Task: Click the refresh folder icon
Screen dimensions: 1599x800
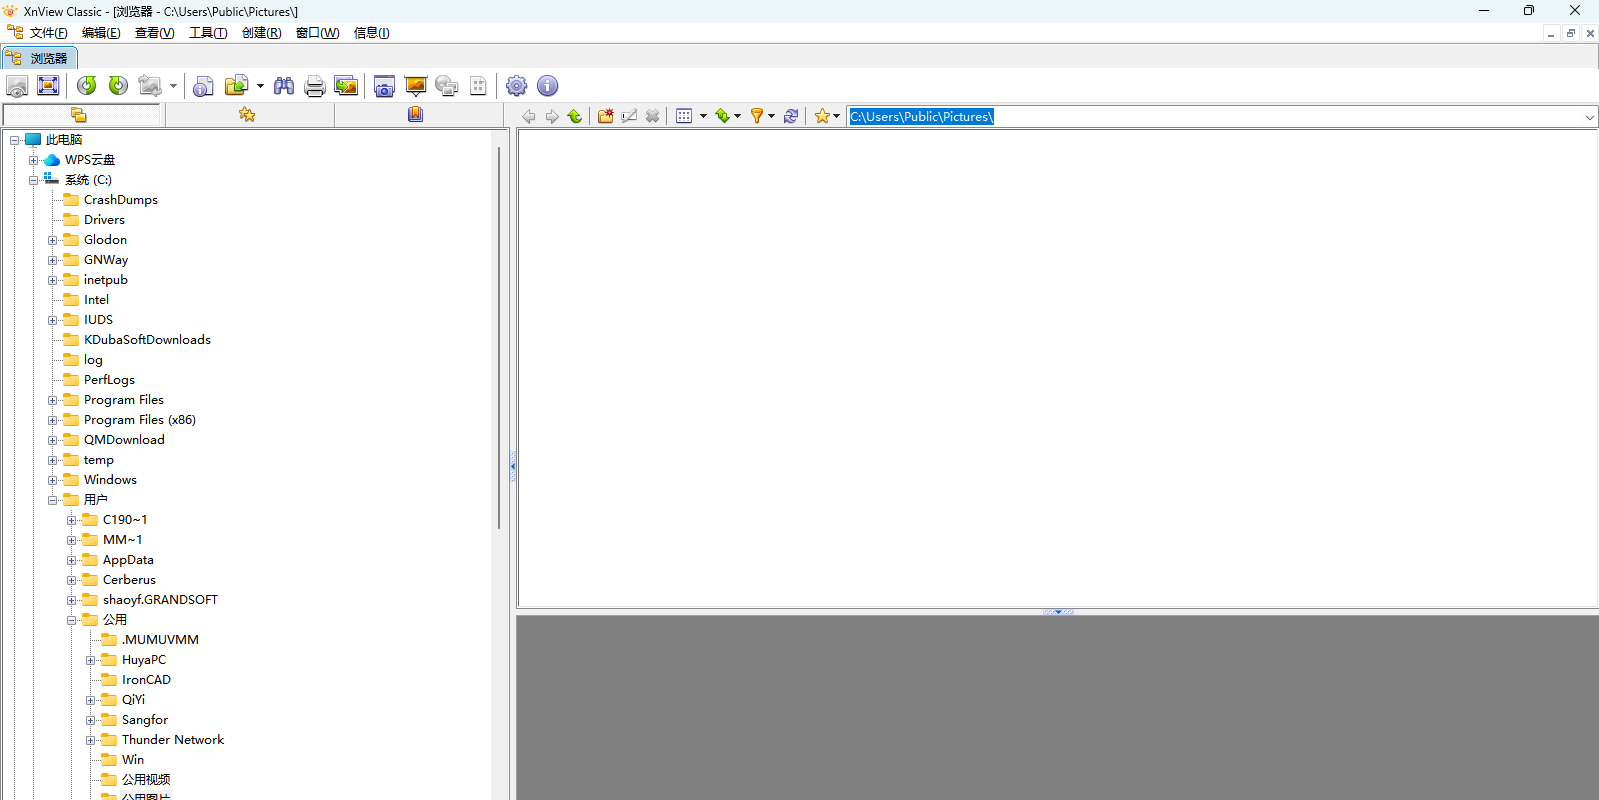Action: tap(791, 116)
